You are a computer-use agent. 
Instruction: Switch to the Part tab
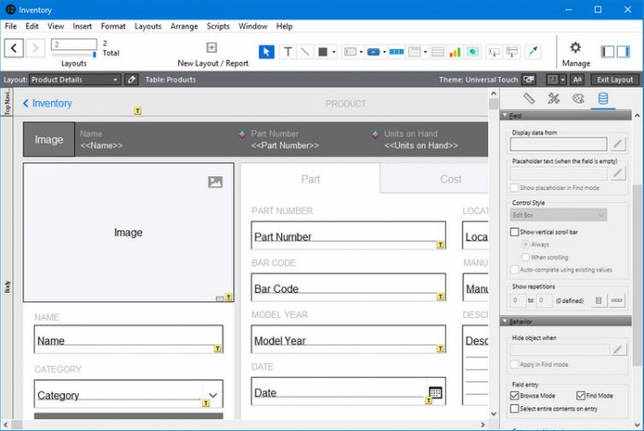click(x=310, y=179)
